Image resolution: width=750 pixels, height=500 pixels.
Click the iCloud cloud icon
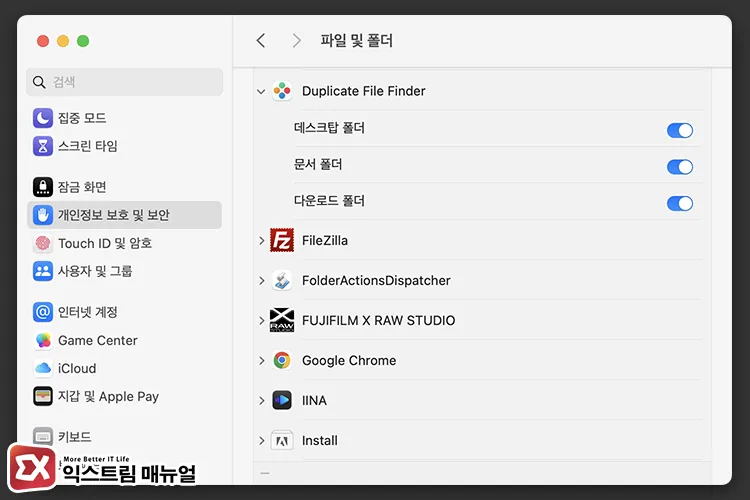(43, 368)
